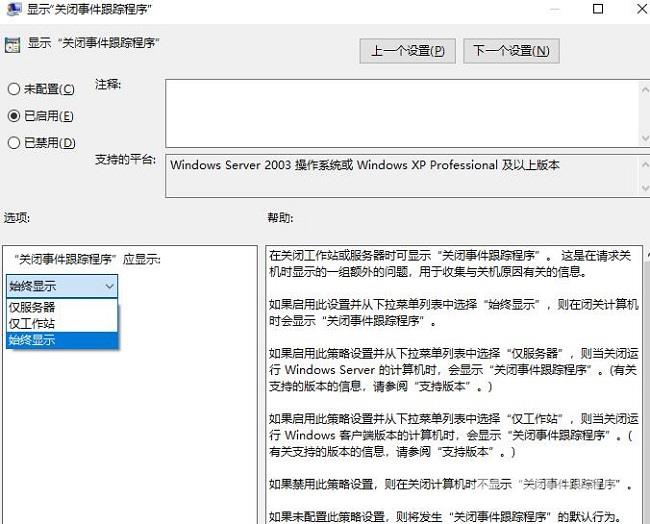The image size is (650, 524).
Task: Go to 下一个设置(N) next setting
Action: (511, 51)
